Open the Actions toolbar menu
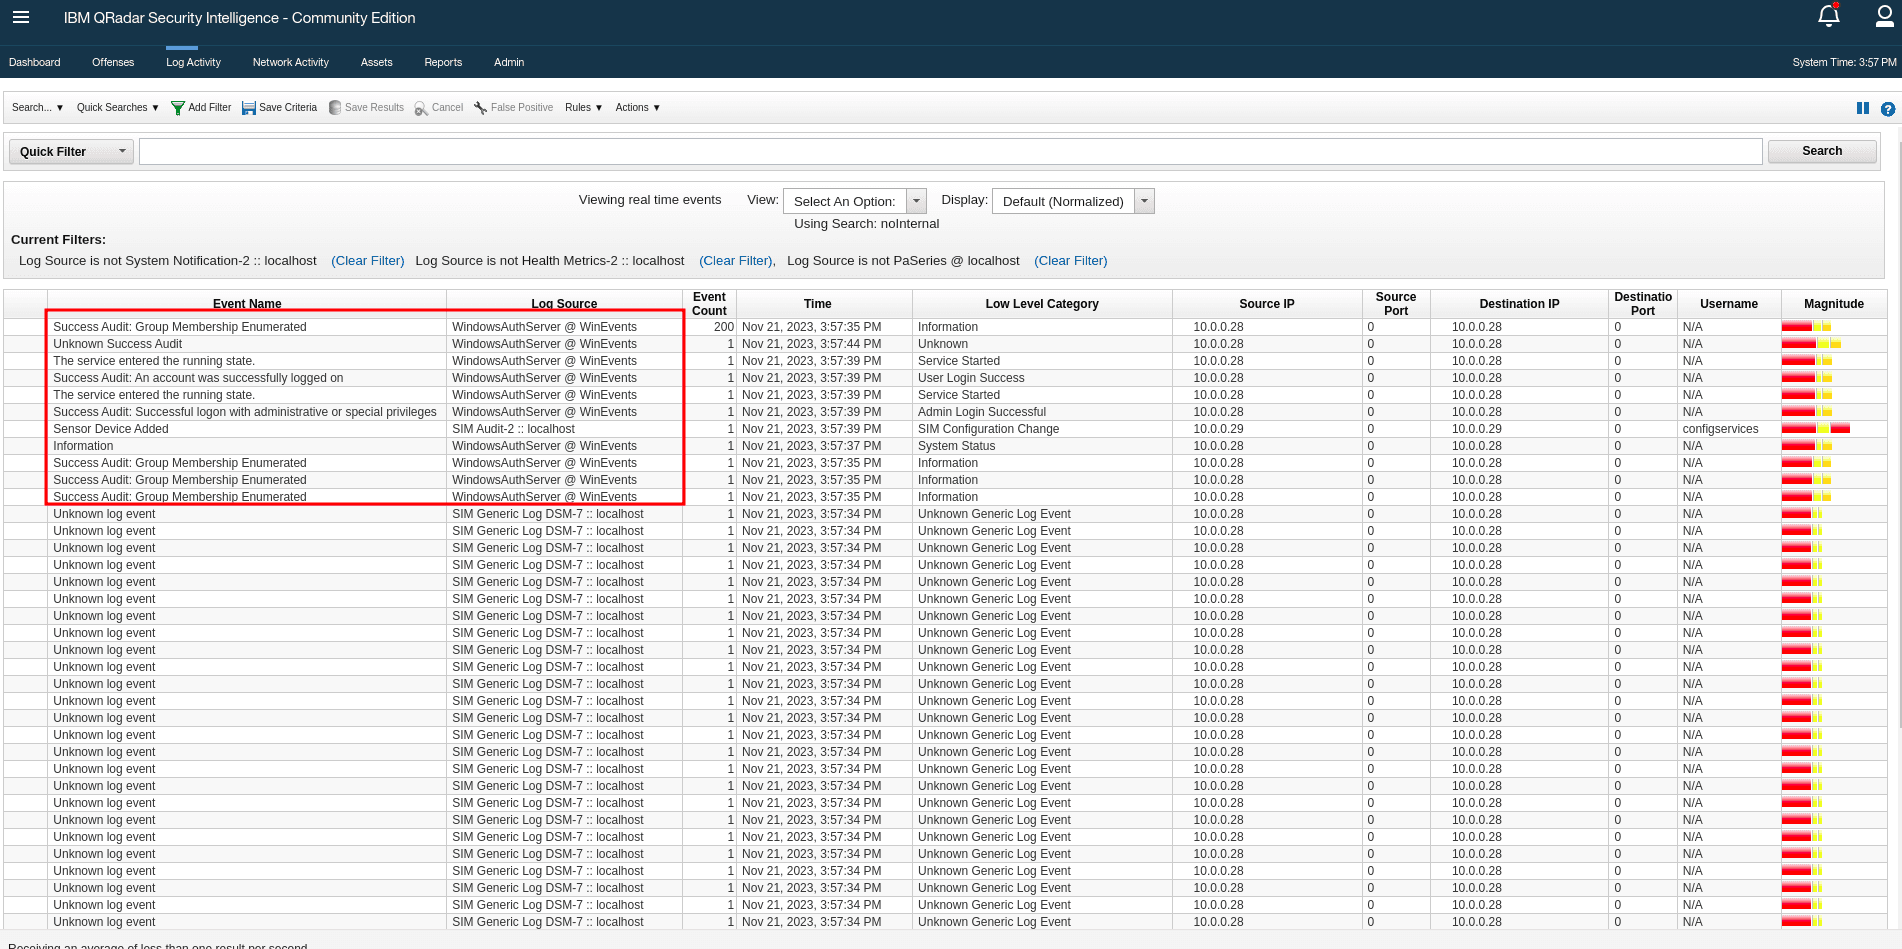1902x949 pixels. pyautogui.click(x=637, y=108)
